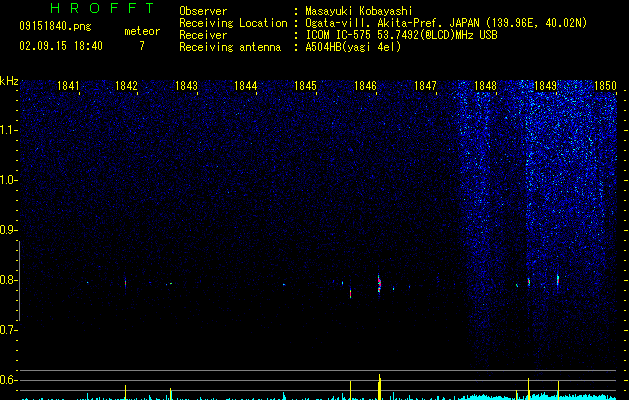Viewport: 629px width, 400px height.
Task: Click the 1847 time marker
Action: click(425, 86)
